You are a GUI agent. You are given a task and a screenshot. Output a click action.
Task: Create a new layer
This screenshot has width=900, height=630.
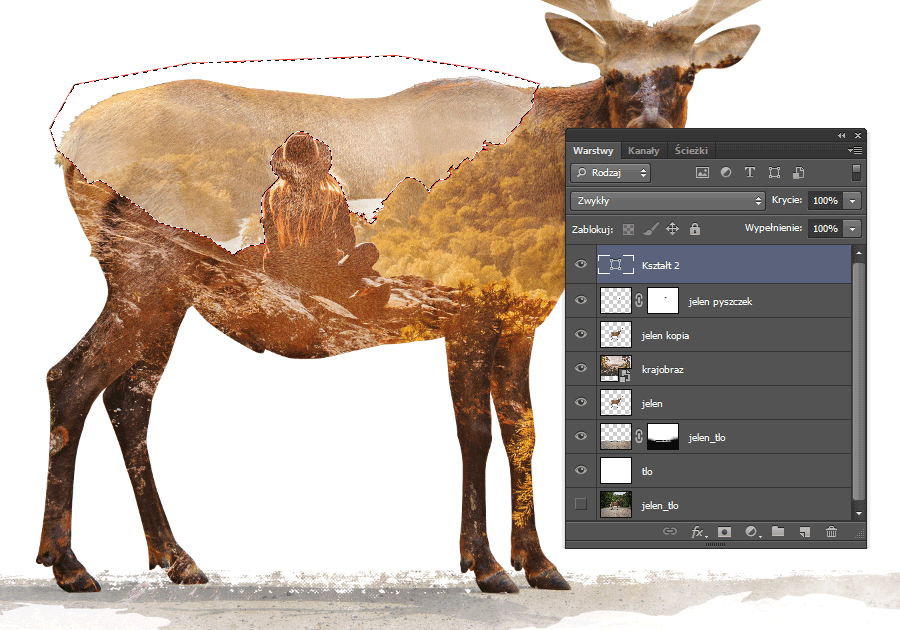pyautogui.click(x=805, y=532)
